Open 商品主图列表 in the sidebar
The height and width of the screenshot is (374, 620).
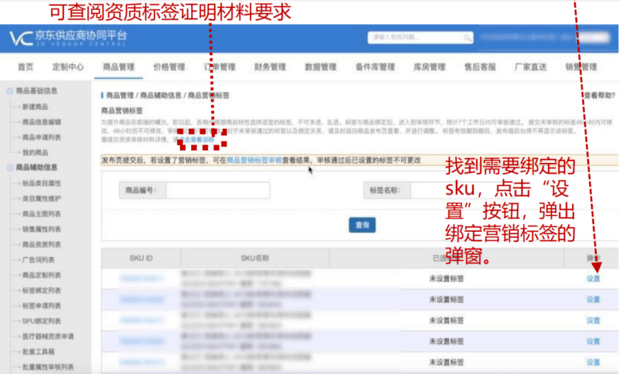pos(42,214)
